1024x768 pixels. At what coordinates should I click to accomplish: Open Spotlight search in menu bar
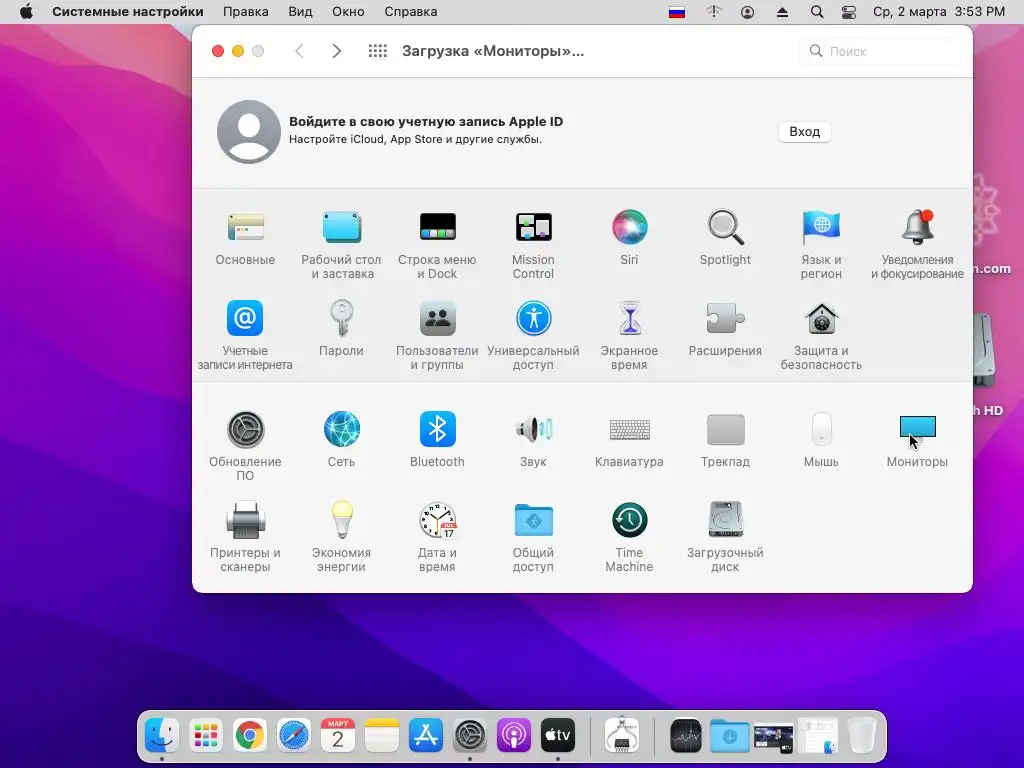[x=816, y=12]
